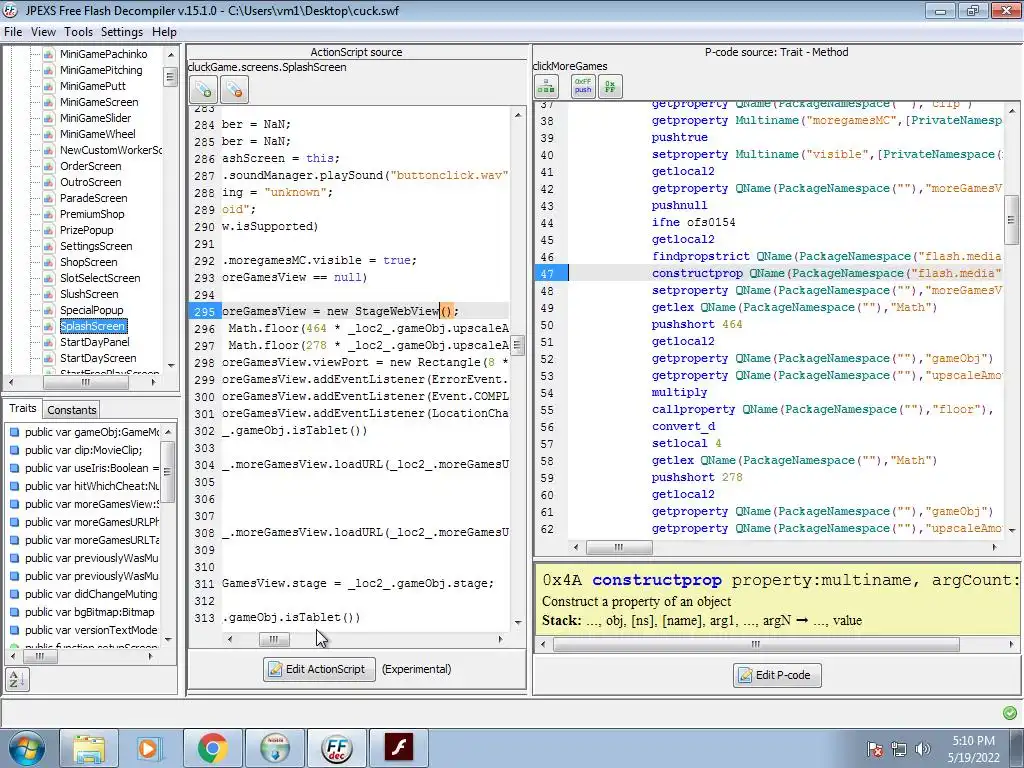Click the class icon beside PremiumShop
The height and width of the screenshot is (768, 1024).
coord(48,214)
